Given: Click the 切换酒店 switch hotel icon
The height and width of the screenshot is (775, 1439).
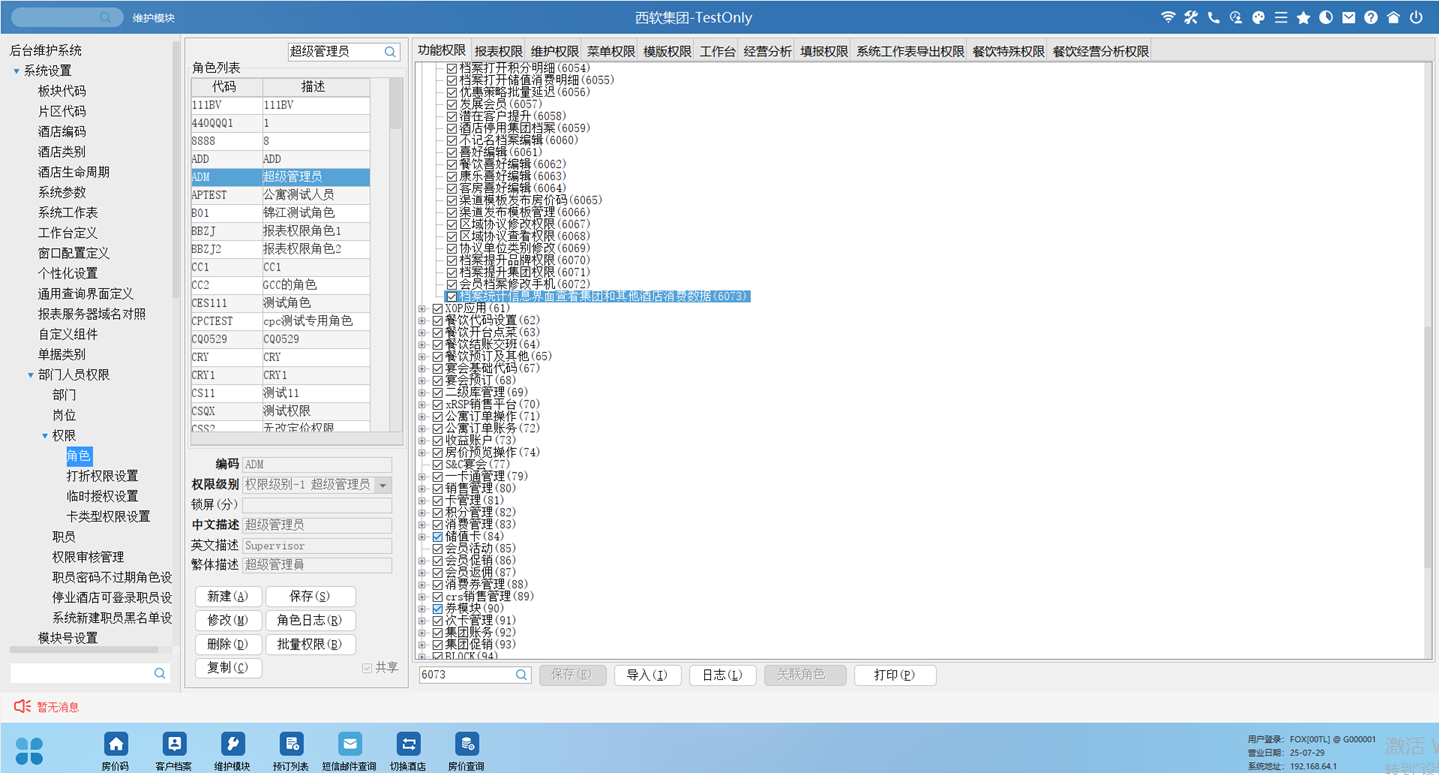Looking at the screenshot, I should click(408, 745).
